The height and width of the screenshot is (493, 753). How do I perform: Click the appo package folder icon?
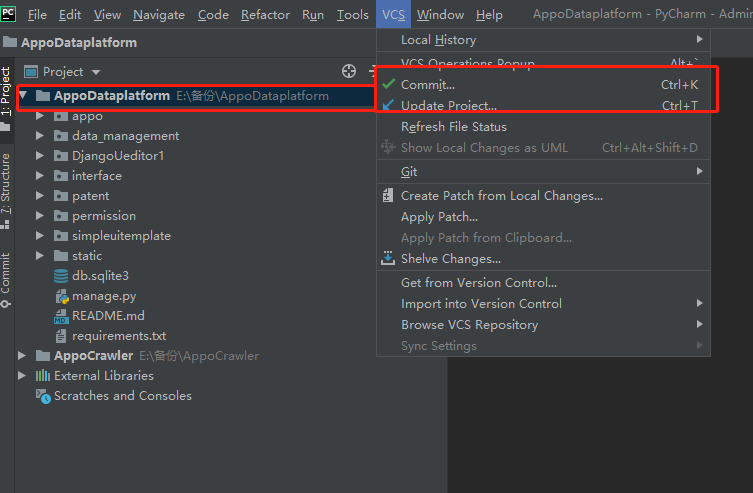click(x=61, y=116)
